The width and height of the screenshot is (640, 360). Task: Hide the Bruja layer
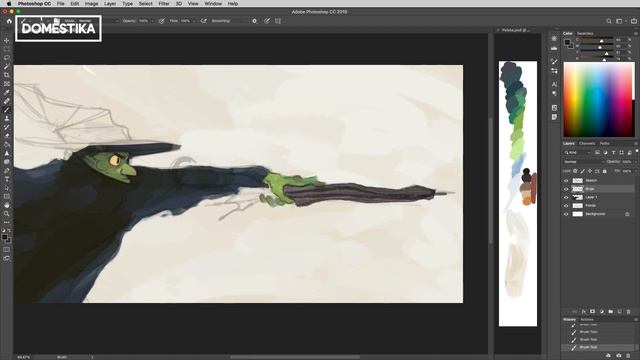566,189
